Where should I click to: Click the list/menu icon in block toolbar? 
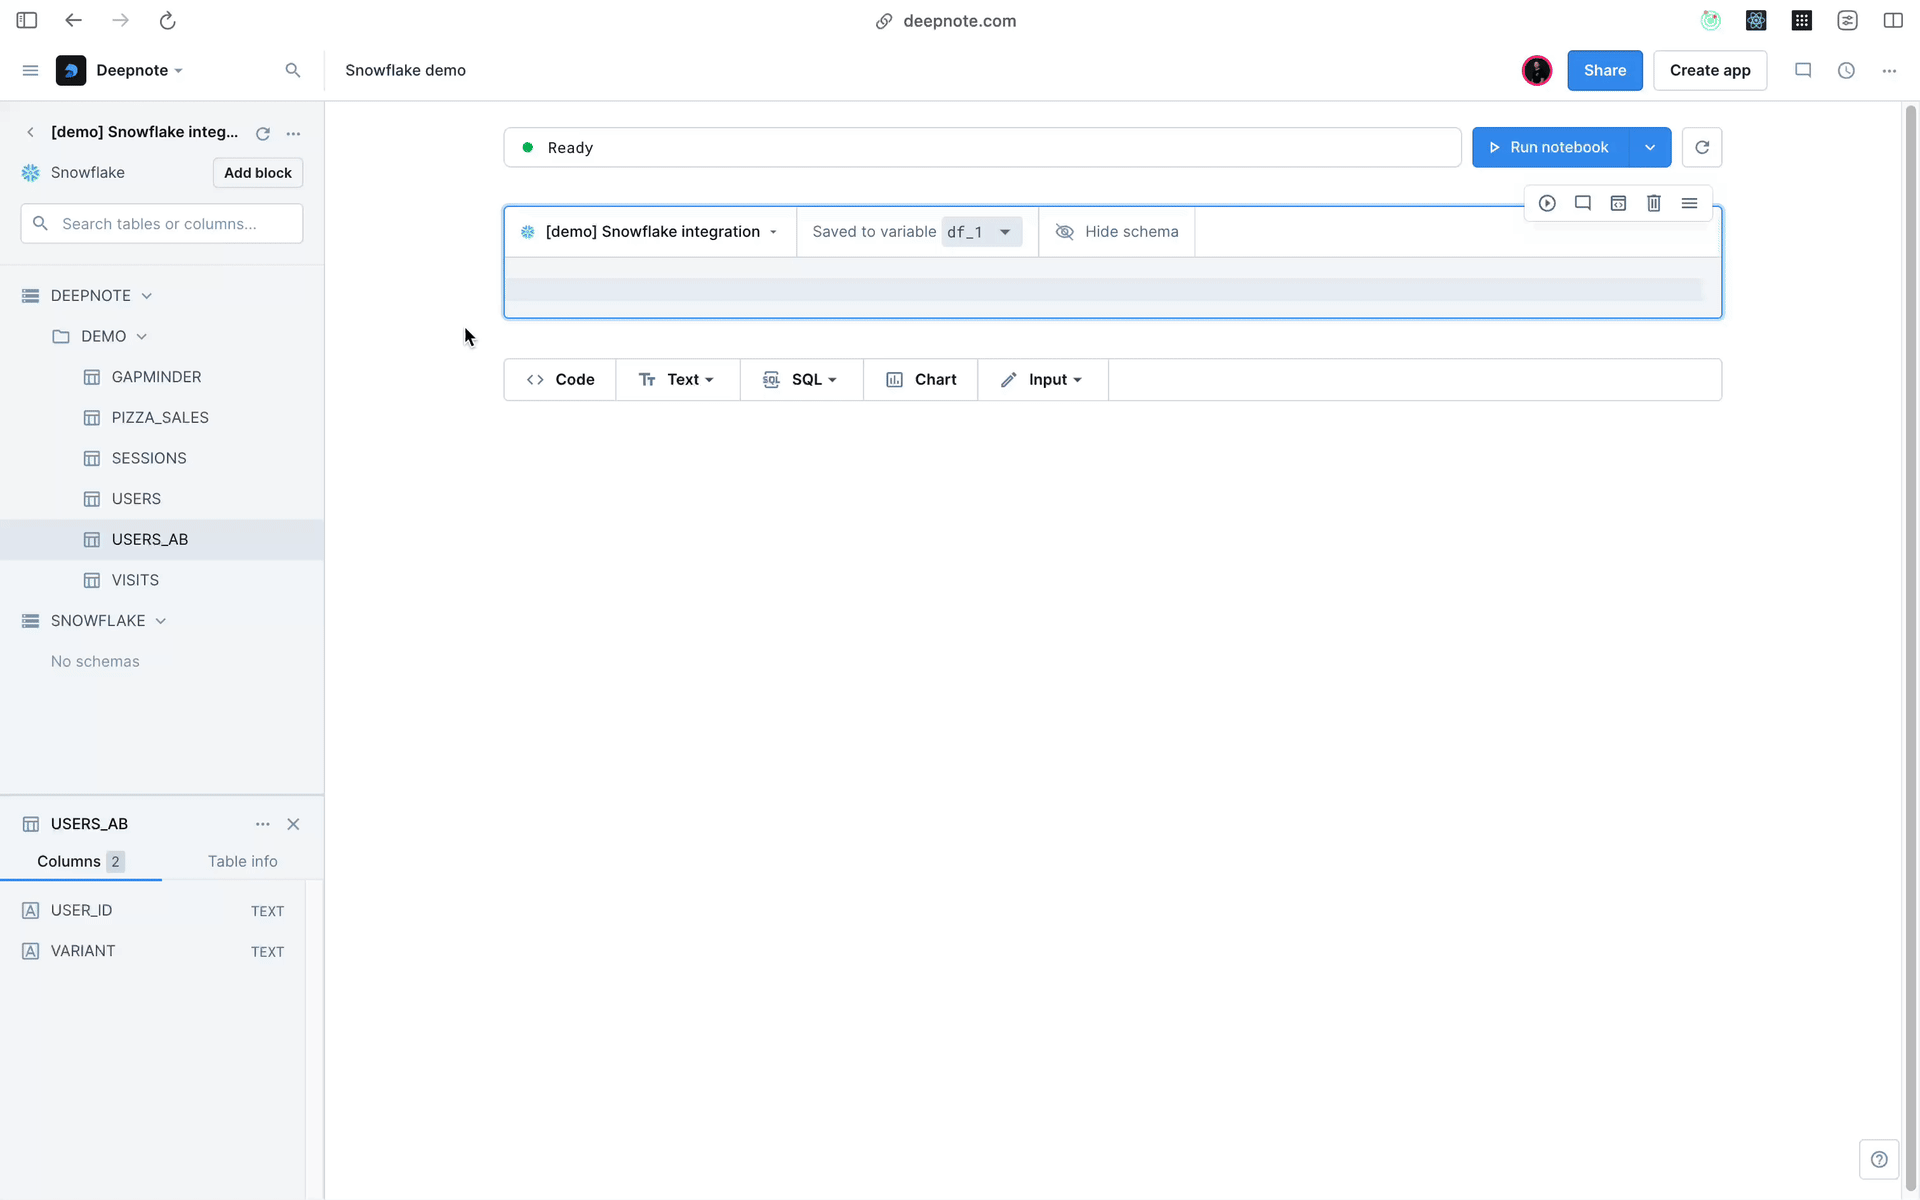click(1688, 203)
